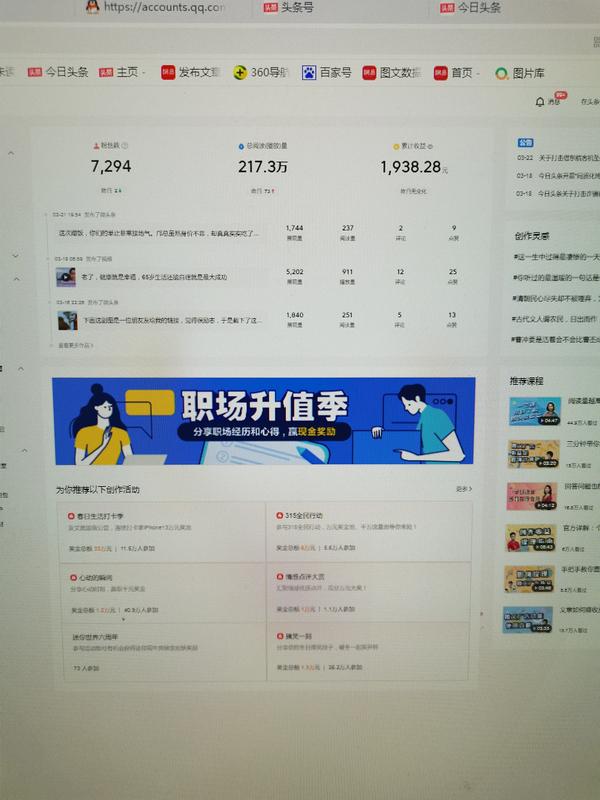Open the #这一生中 inspiration topic
The image size is (600, 800).
tap(556, 256)
